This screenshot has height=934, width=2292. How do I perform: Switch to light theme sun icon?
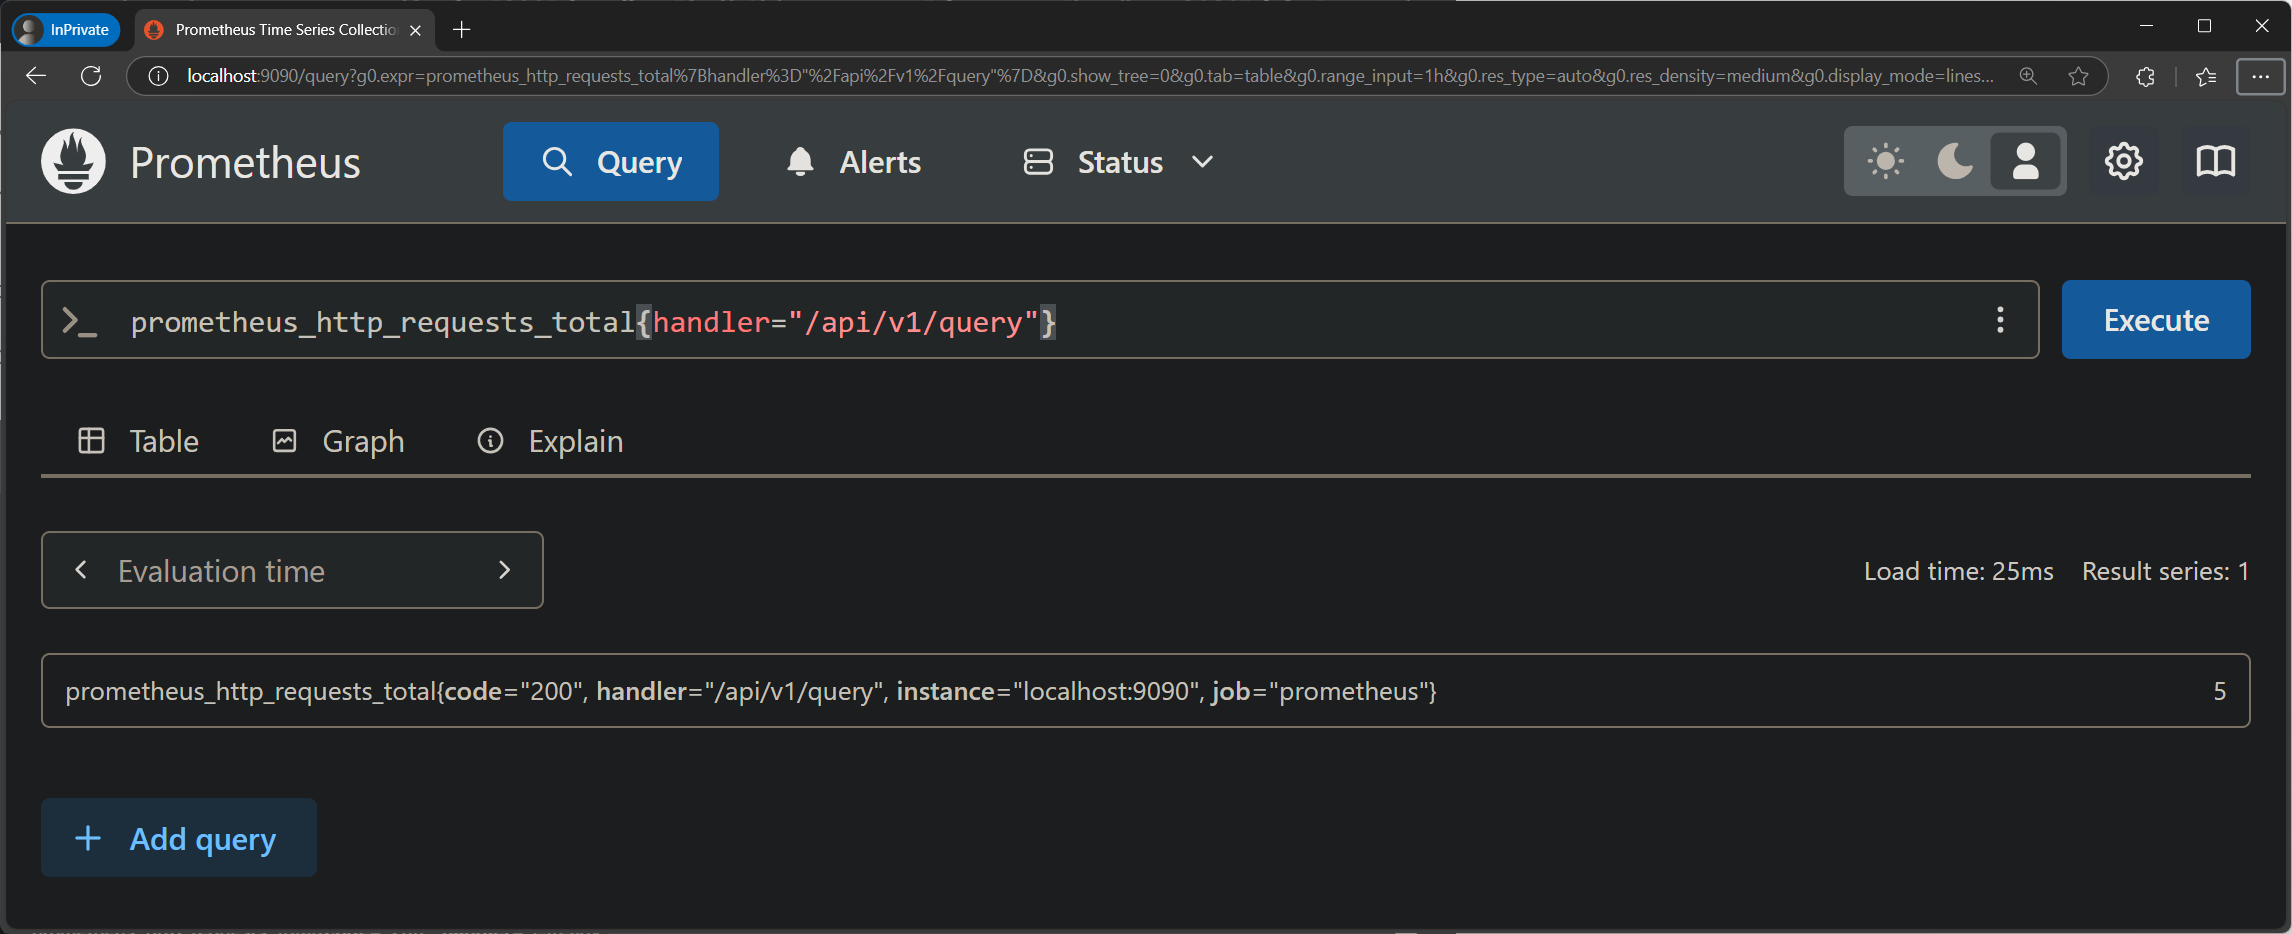[1885, 161]
